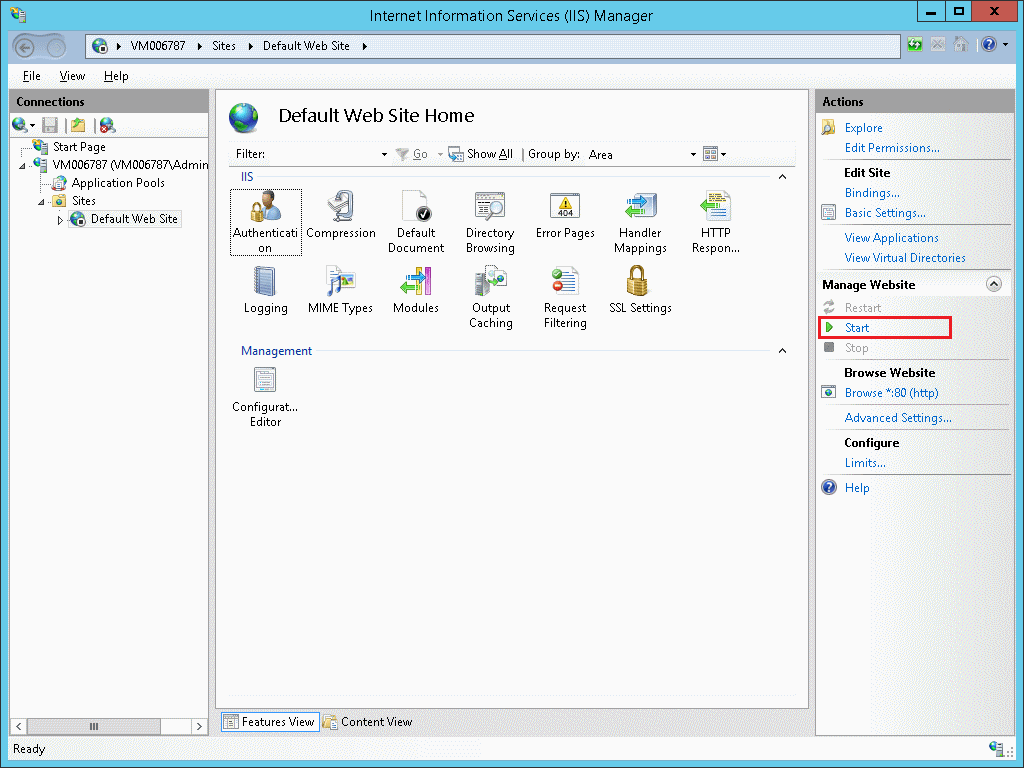1024x768 pixels.
Task: Select Application Pools in Connections tree
Action: click(118, 183)
